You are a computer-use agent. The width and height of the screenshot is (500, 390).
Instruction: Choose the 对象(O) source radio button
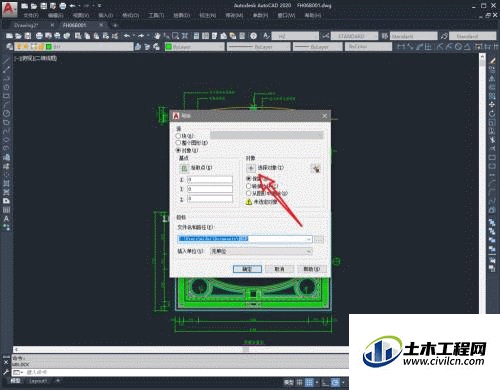click(178, 150)
